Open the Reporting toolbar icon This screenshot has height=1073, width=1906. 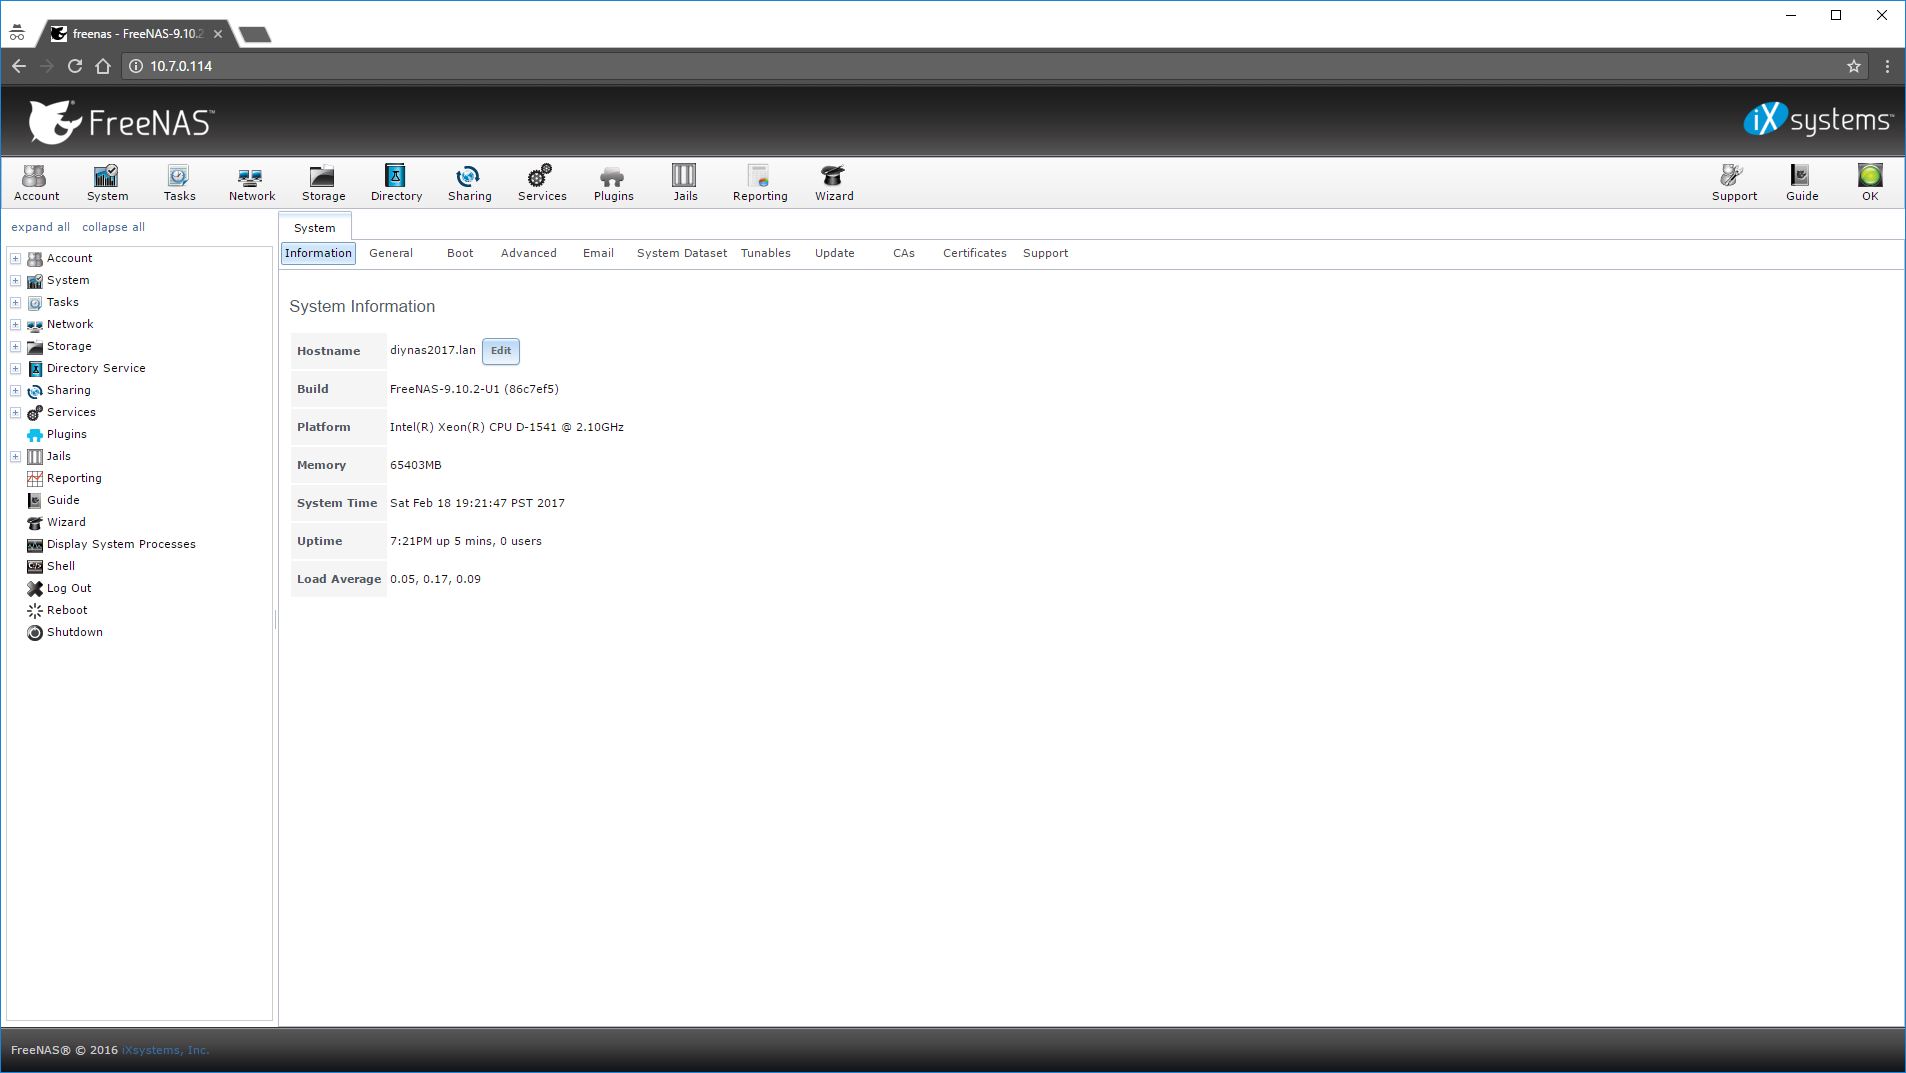coord(760,183)
